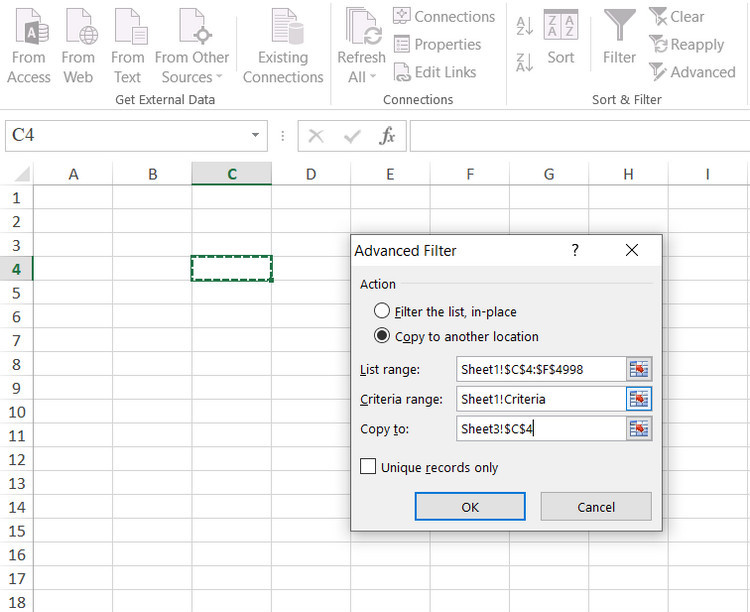Cancel the Advanced Filter dialog
The height and width of the screenshot is (612, 750).
596,507
